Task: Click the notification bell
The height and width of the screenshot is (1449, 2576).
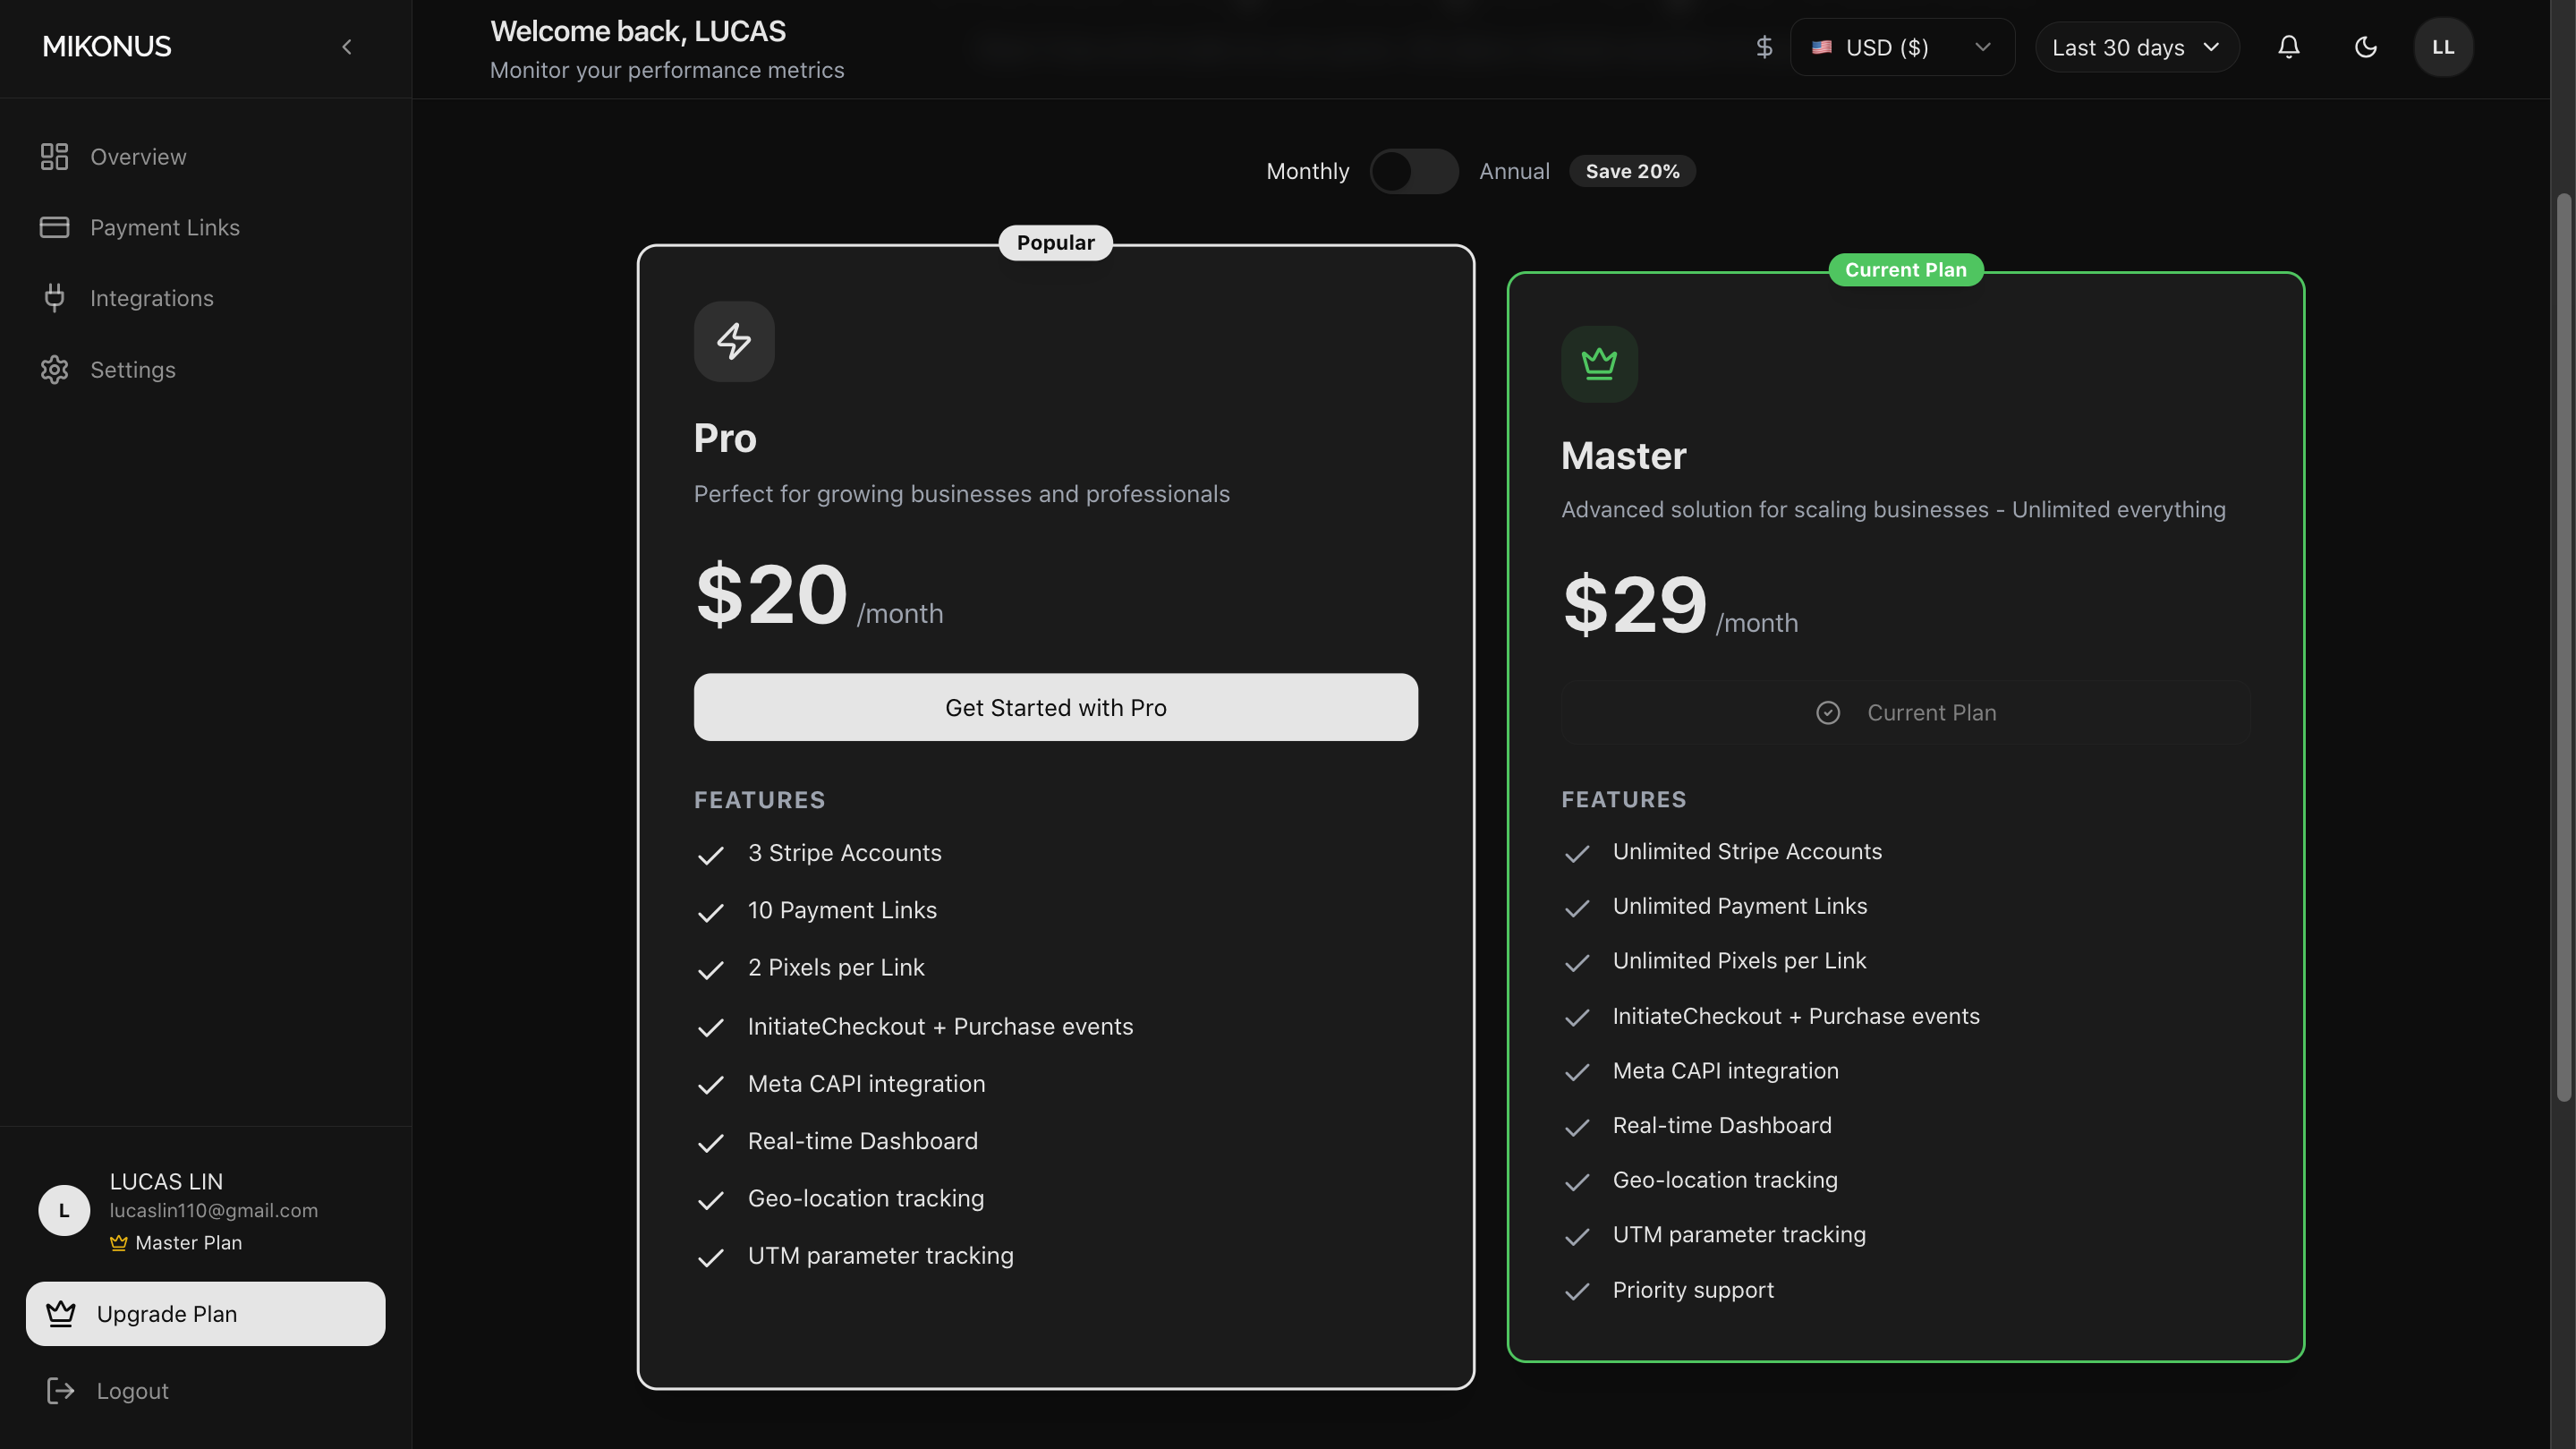Action: pos(2288,47)
